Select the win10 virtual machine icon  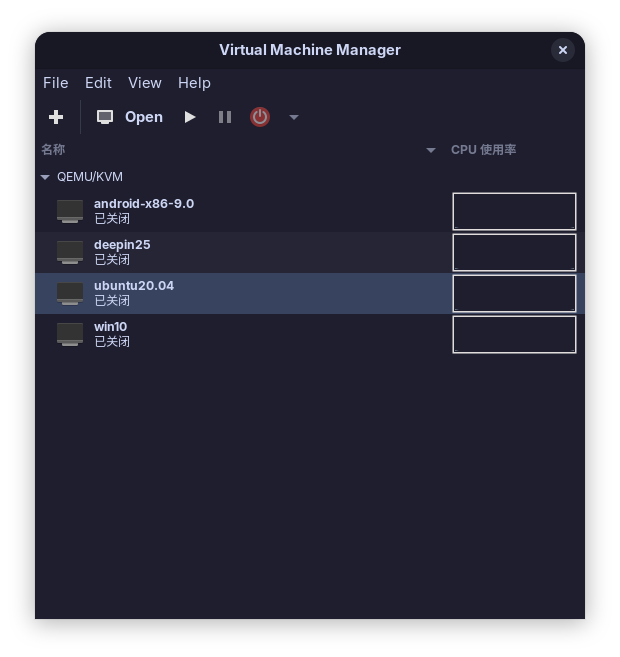[x=70, y=334]
